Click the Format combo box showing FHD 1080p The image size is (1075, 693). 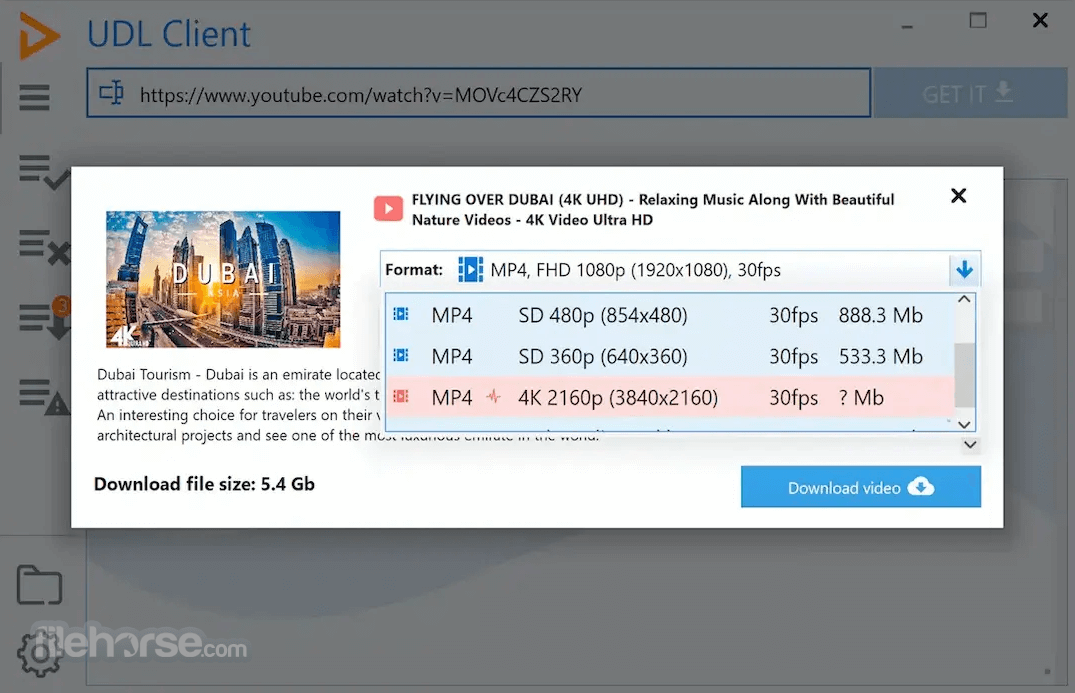point(680,269)
